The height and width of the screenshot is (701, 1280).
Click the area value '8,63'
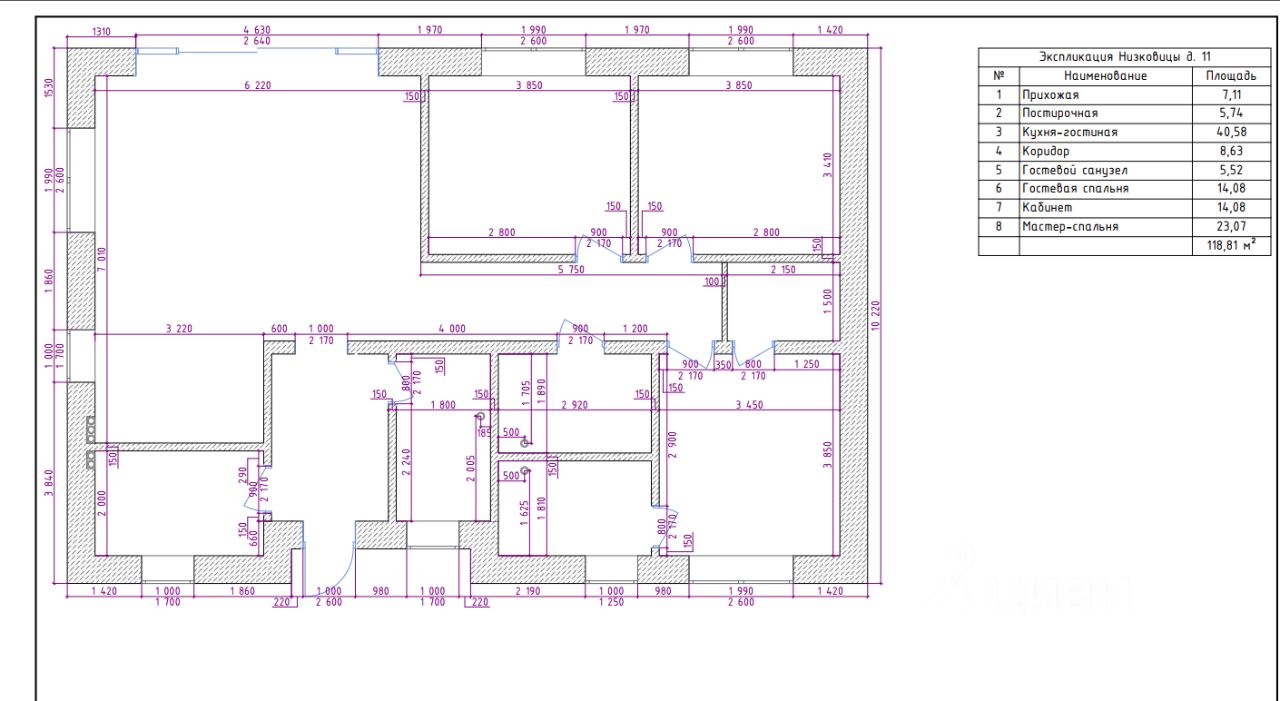point(1230,151)
